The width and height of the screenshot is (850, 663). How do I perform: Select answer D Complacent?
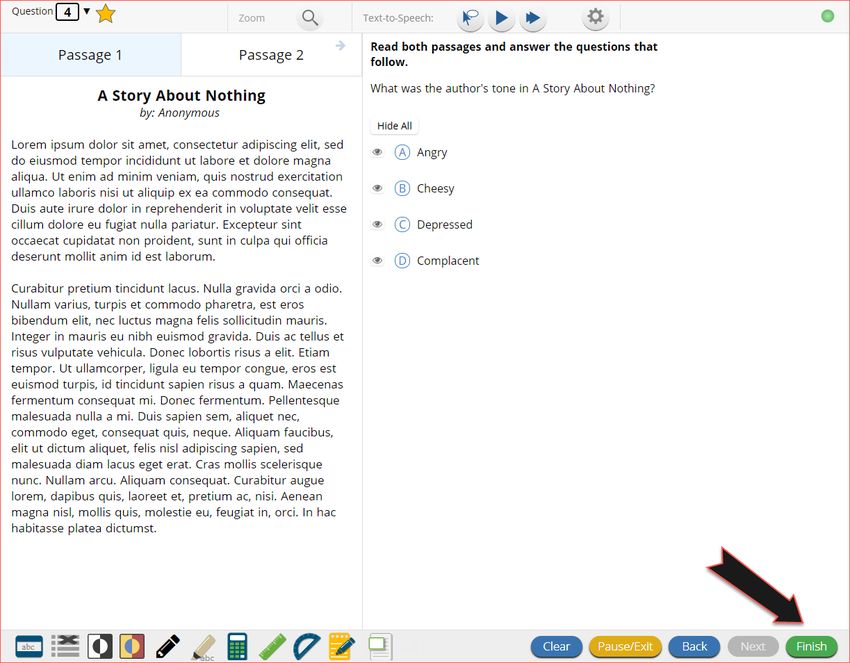[402, 261]
